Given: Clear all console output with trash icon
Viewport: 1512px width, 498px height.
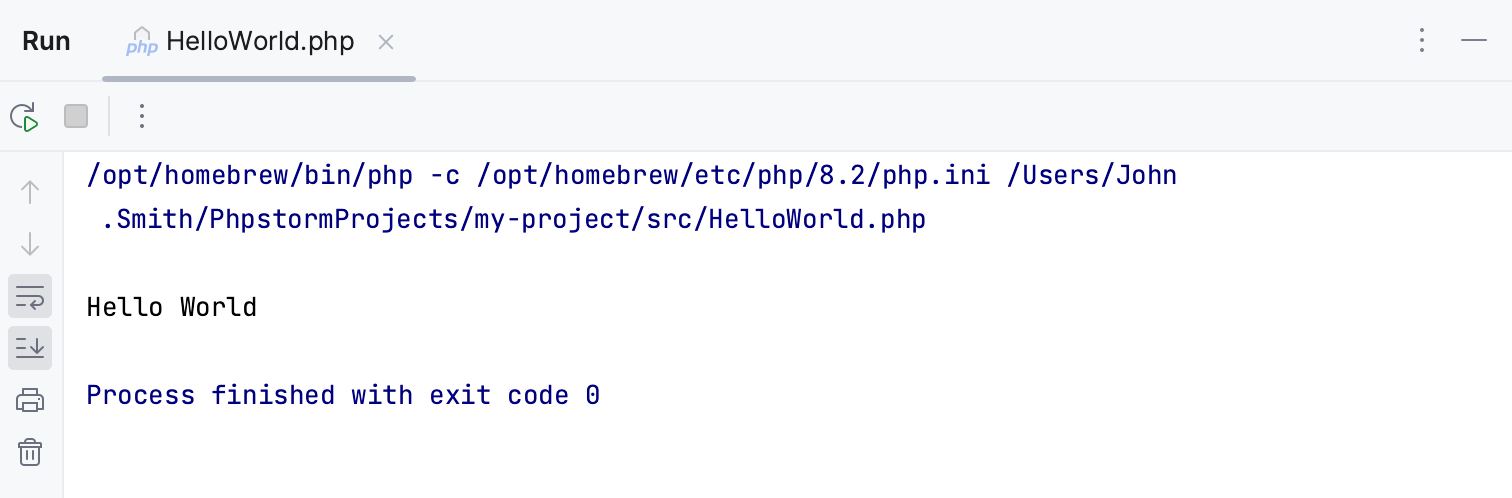Looking at the screenshot, I should click(30, 452).
